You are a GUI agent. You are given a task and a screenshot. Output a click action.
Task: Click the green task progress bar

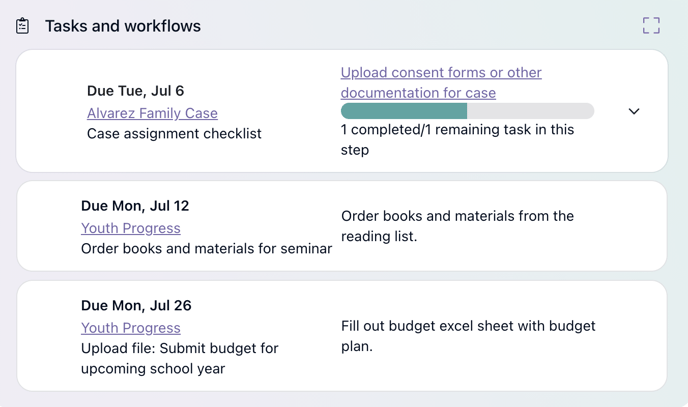[x=404, y=111]
